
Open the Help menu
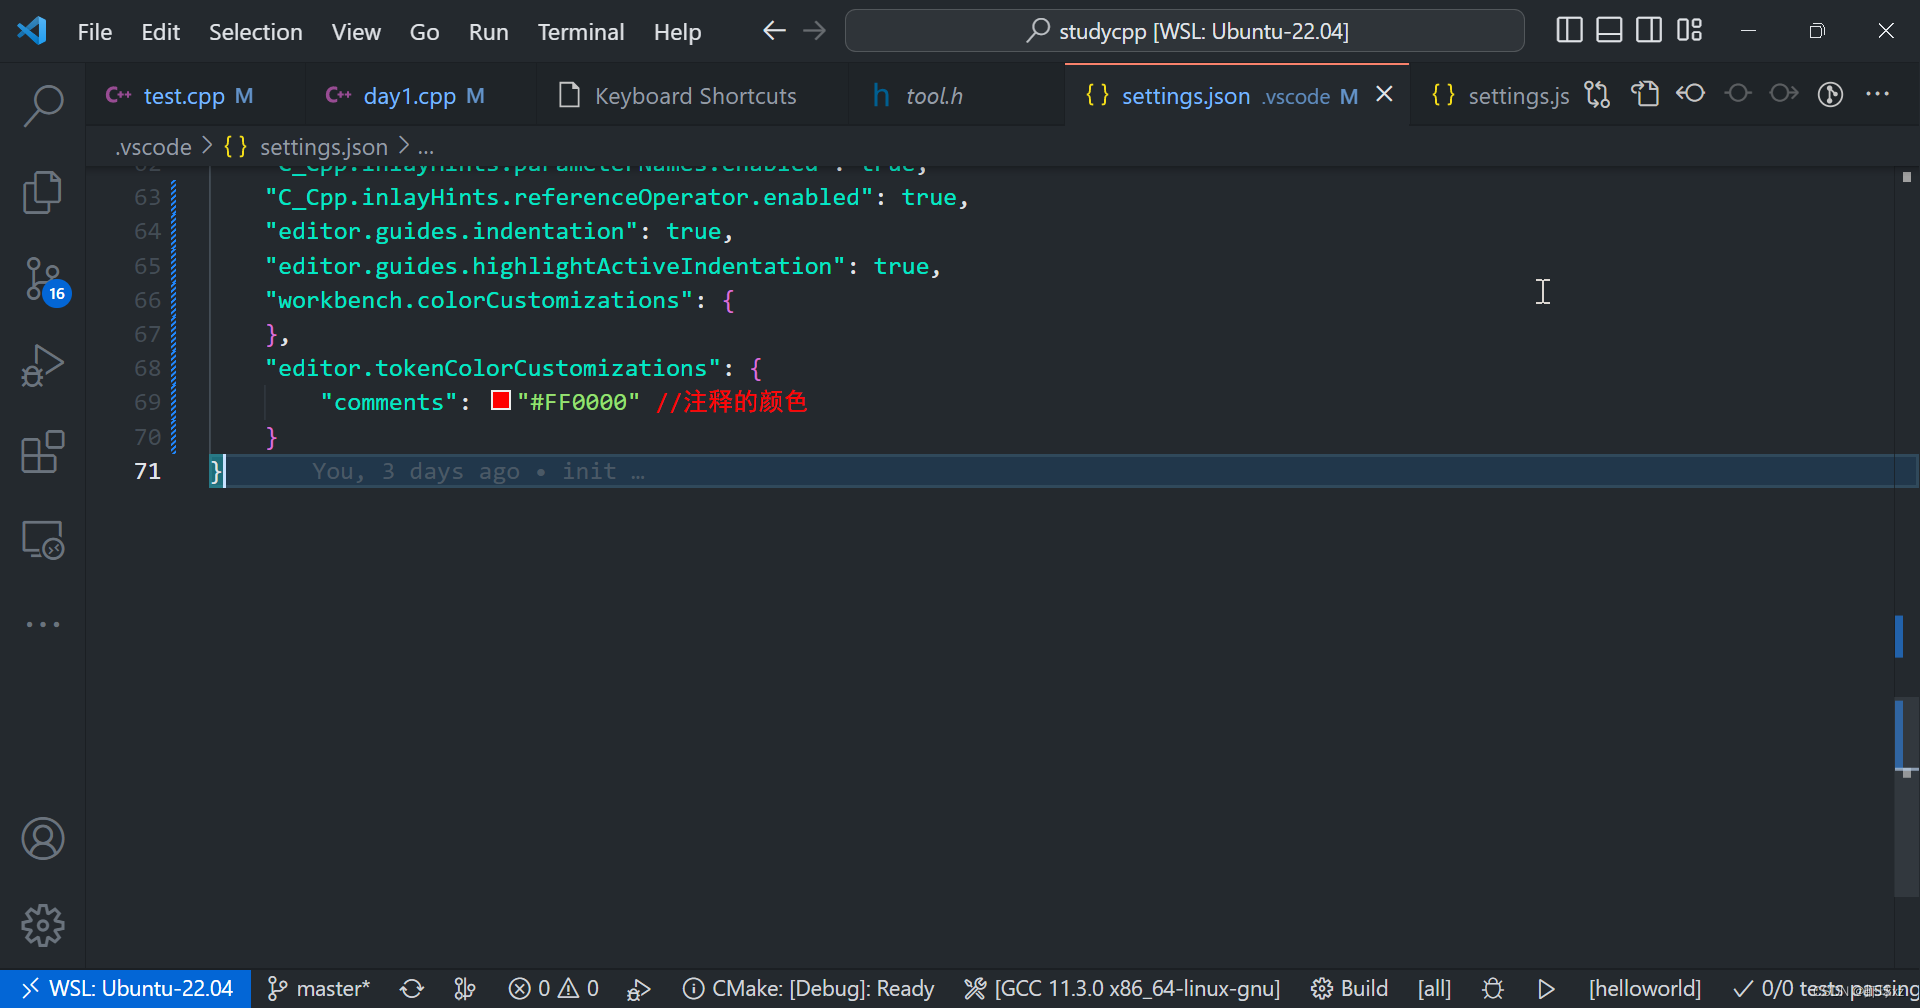point(677,32)
